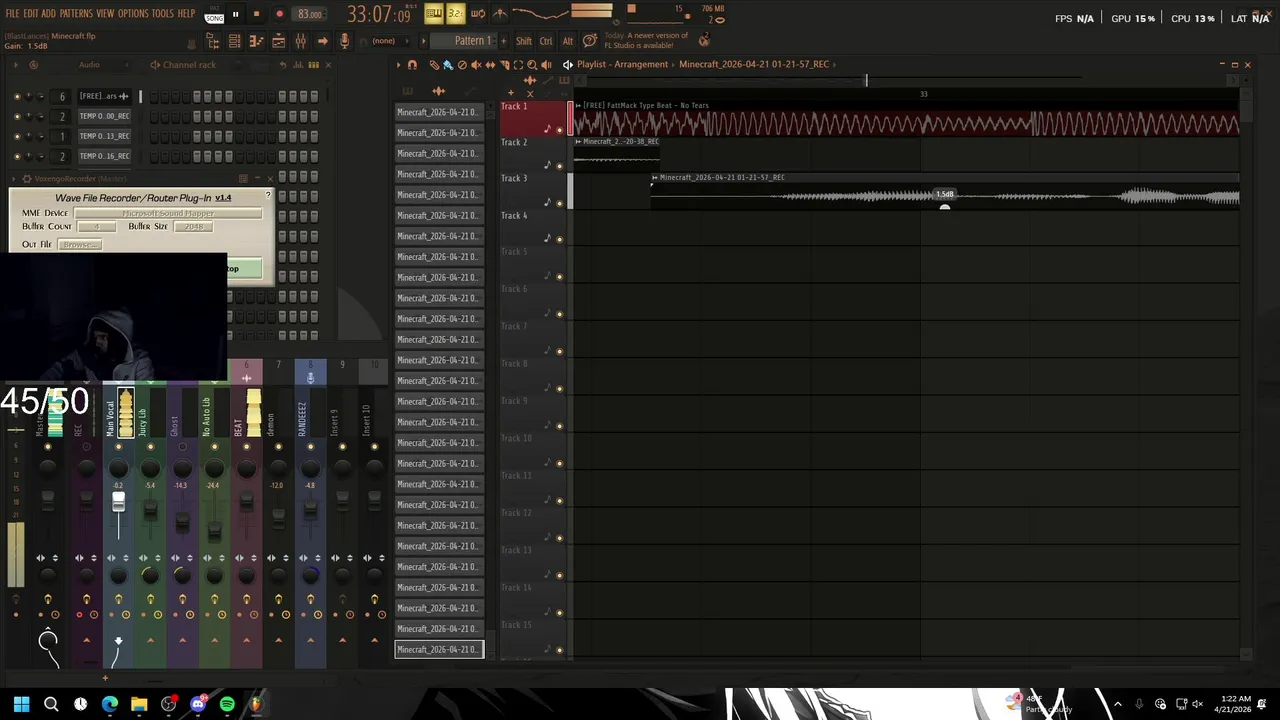1280x720 pixels.
Task: Open recorder plug-in help question mark
Action: [267, 196]
